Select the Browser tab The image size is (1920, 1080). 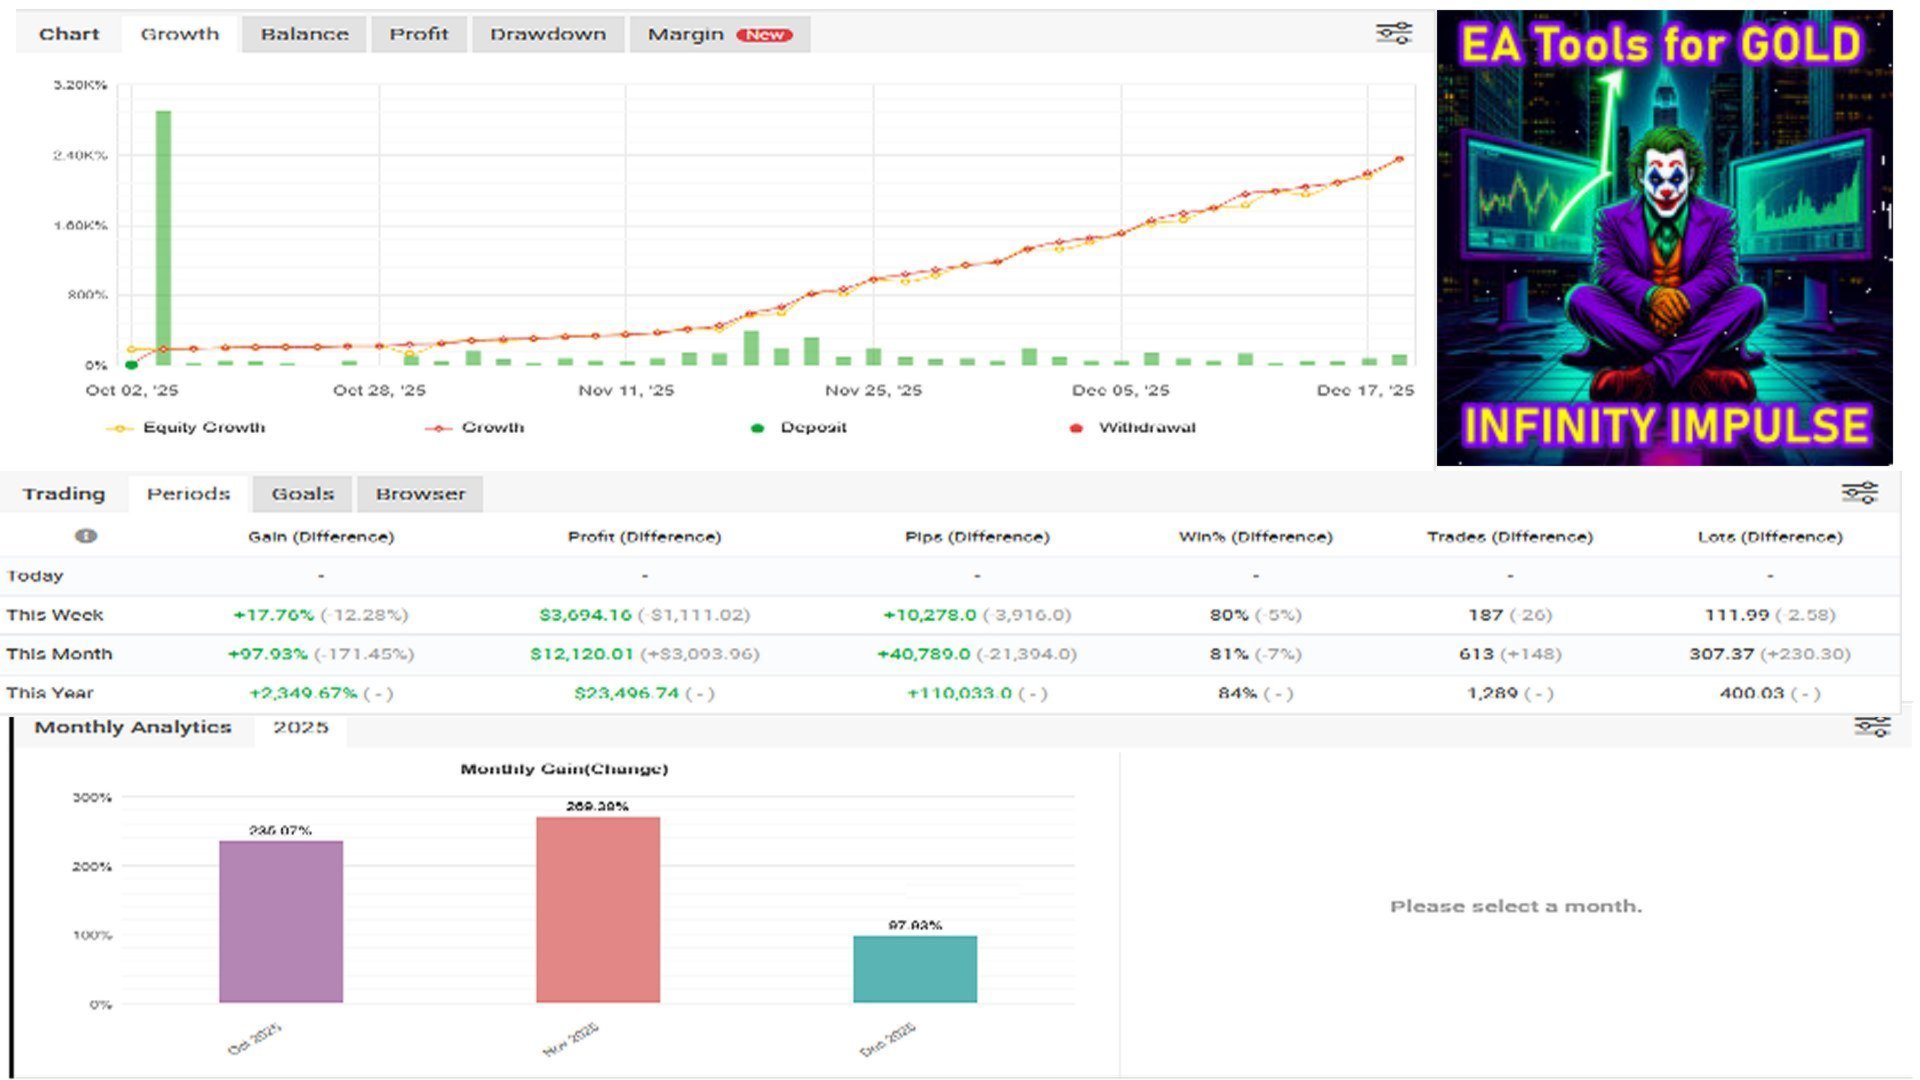(420, 494)
